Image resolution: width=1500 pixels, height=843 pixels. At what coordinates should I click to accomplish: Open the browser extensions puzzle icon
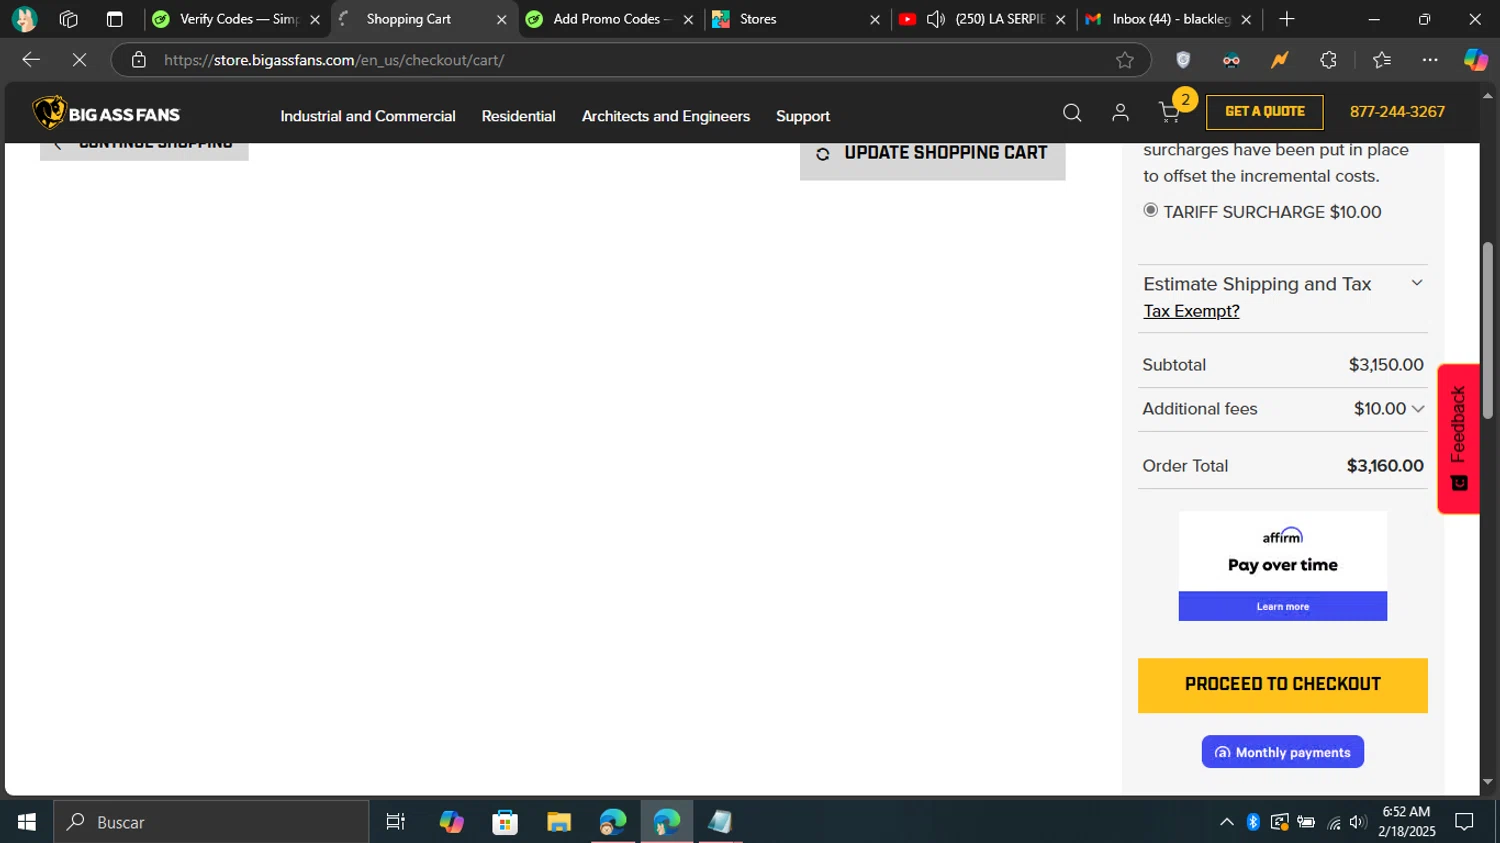coord(1328,60)
